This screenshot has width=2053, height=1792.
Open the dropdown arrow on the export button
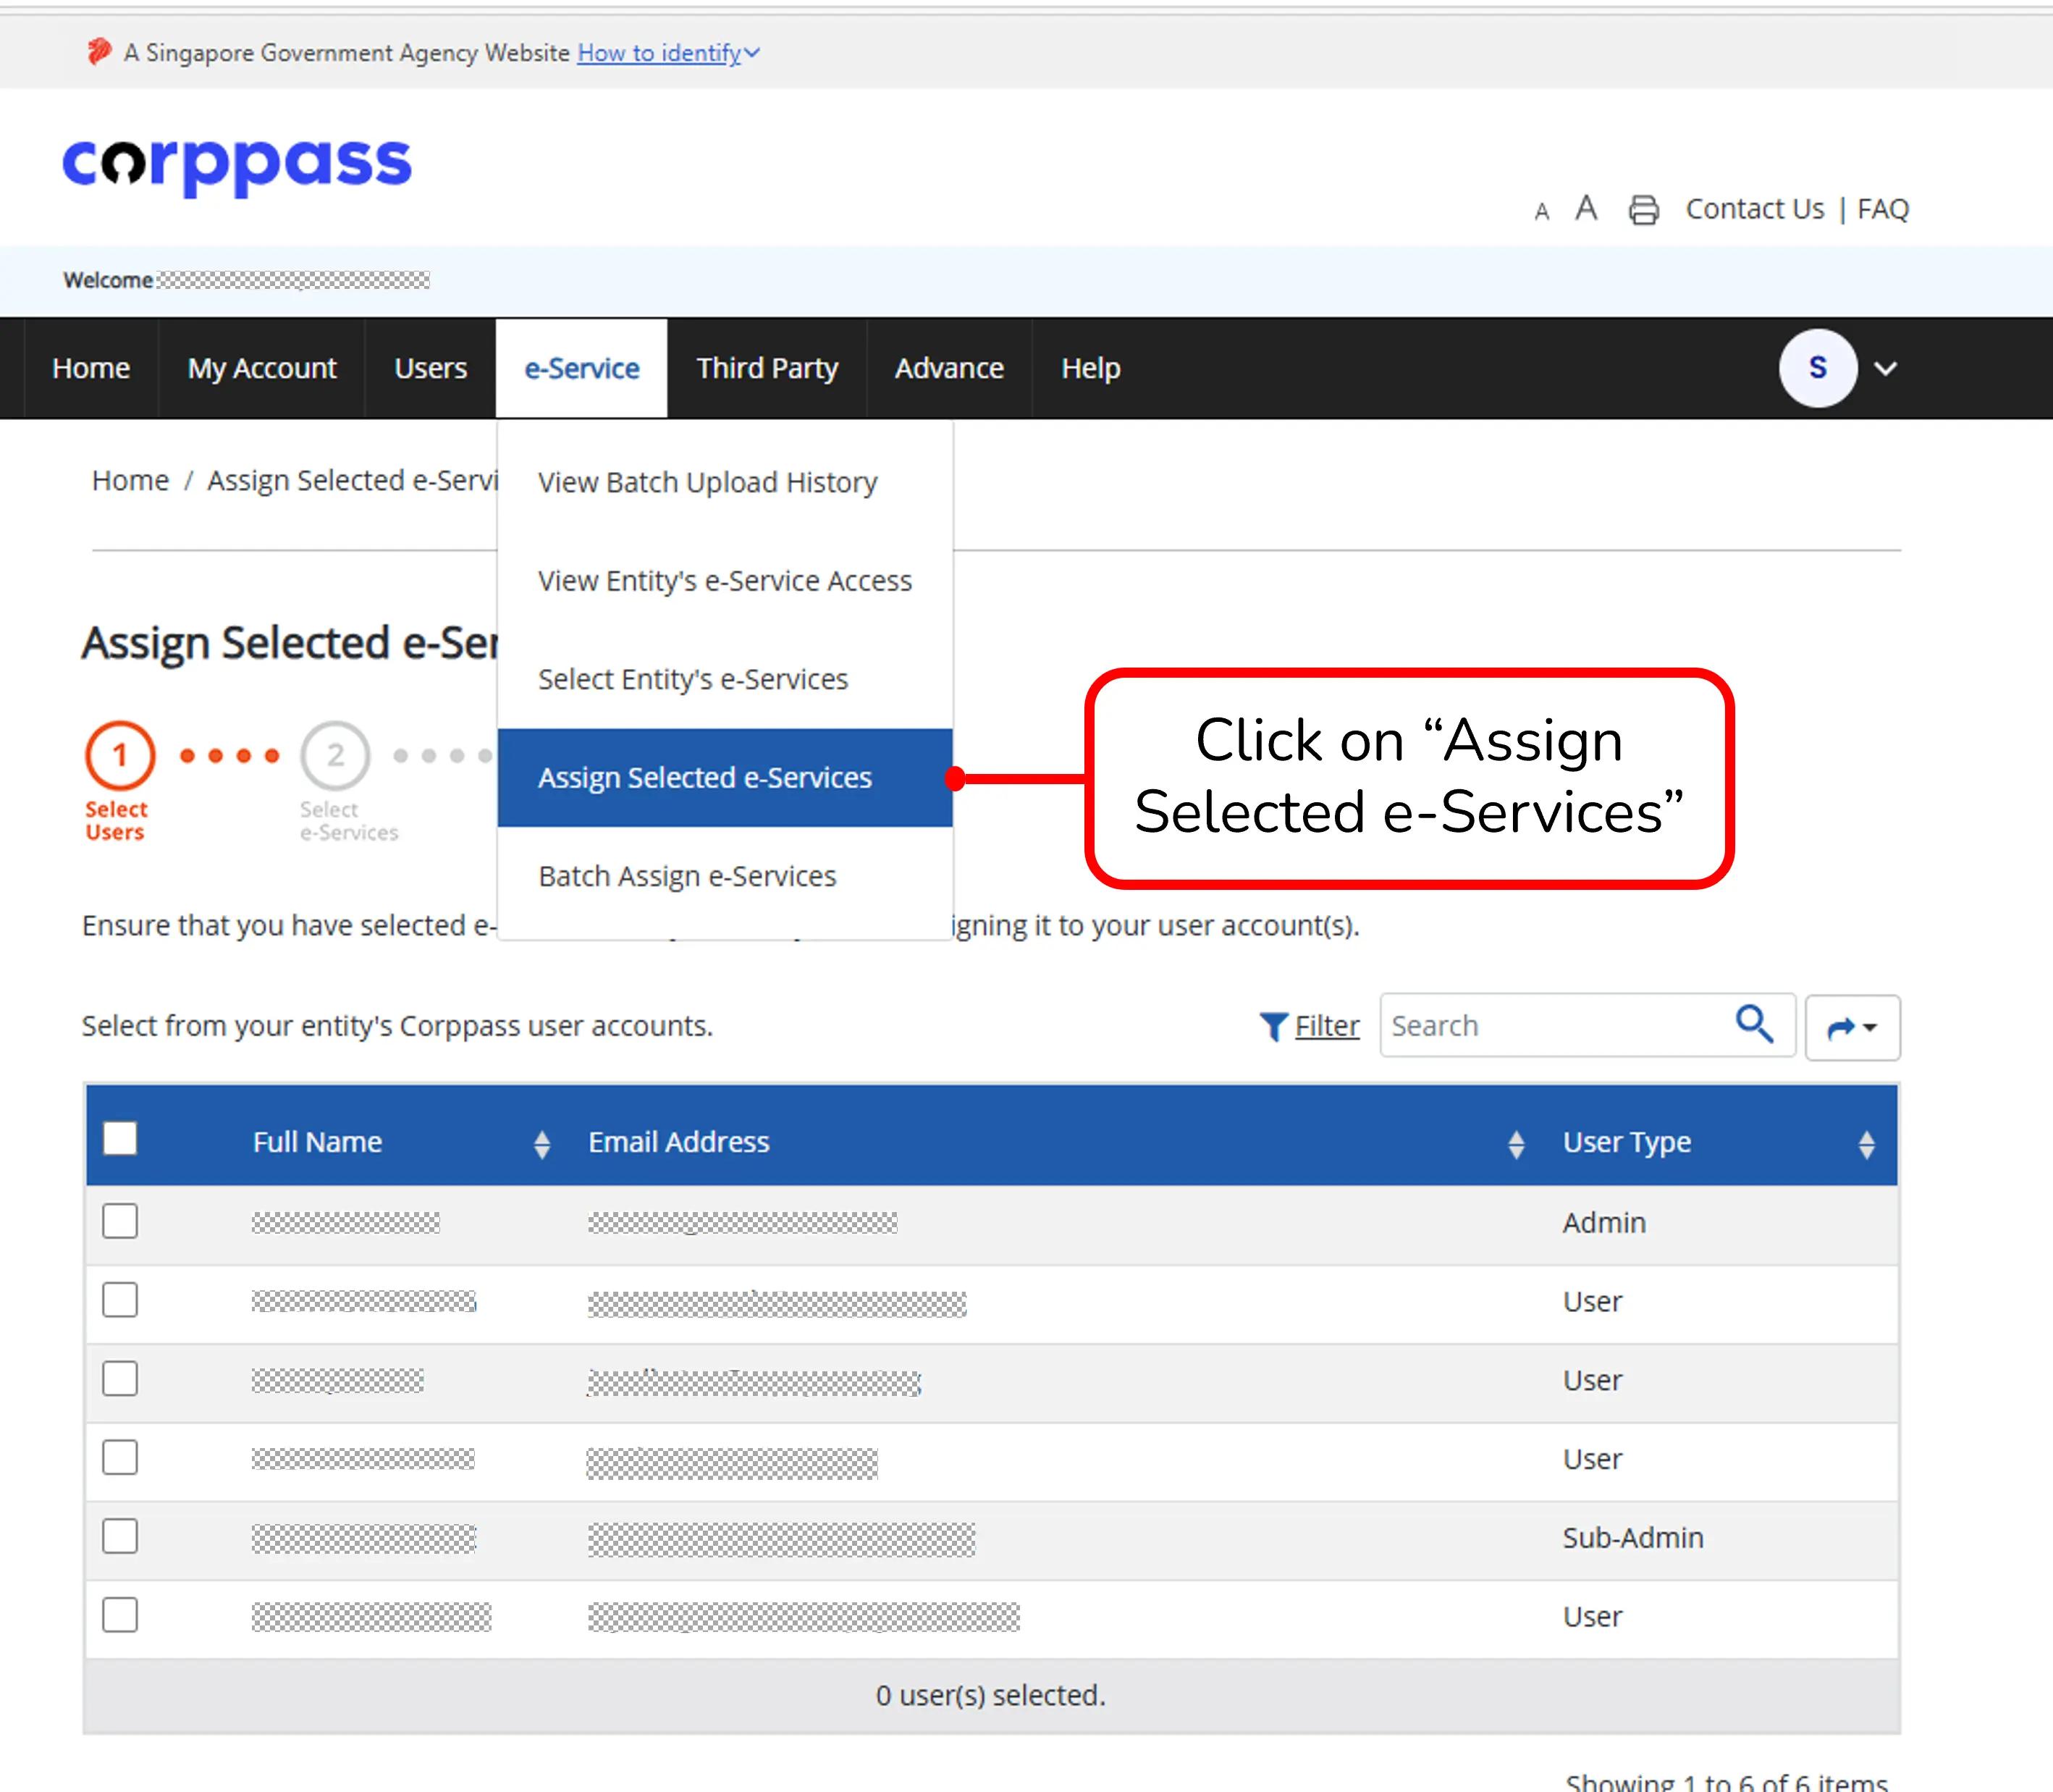coord(1869,1027)
